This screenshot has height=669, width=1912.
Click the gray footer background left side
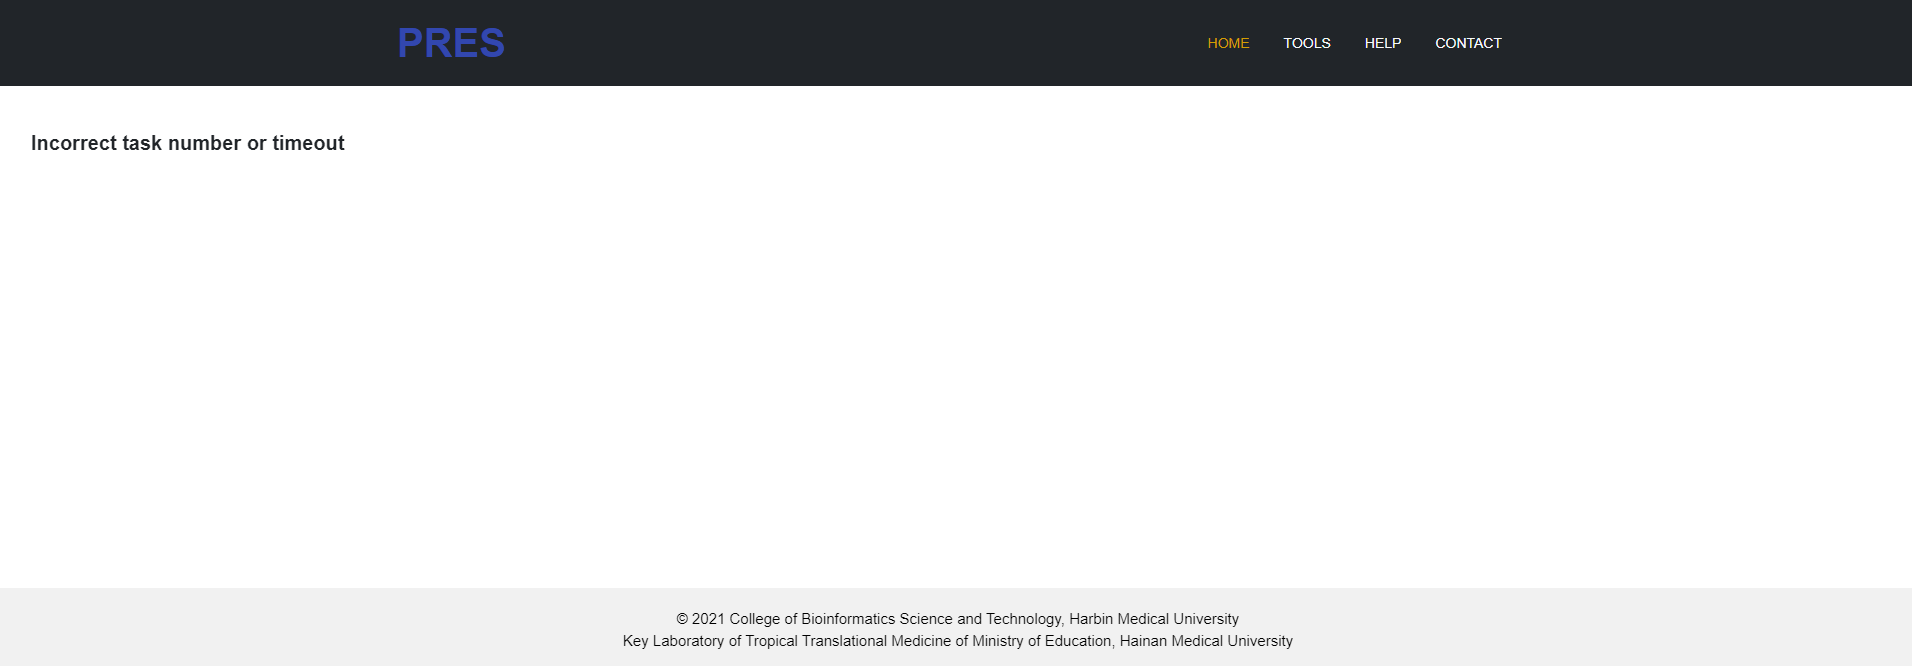[x=250, y=628]
